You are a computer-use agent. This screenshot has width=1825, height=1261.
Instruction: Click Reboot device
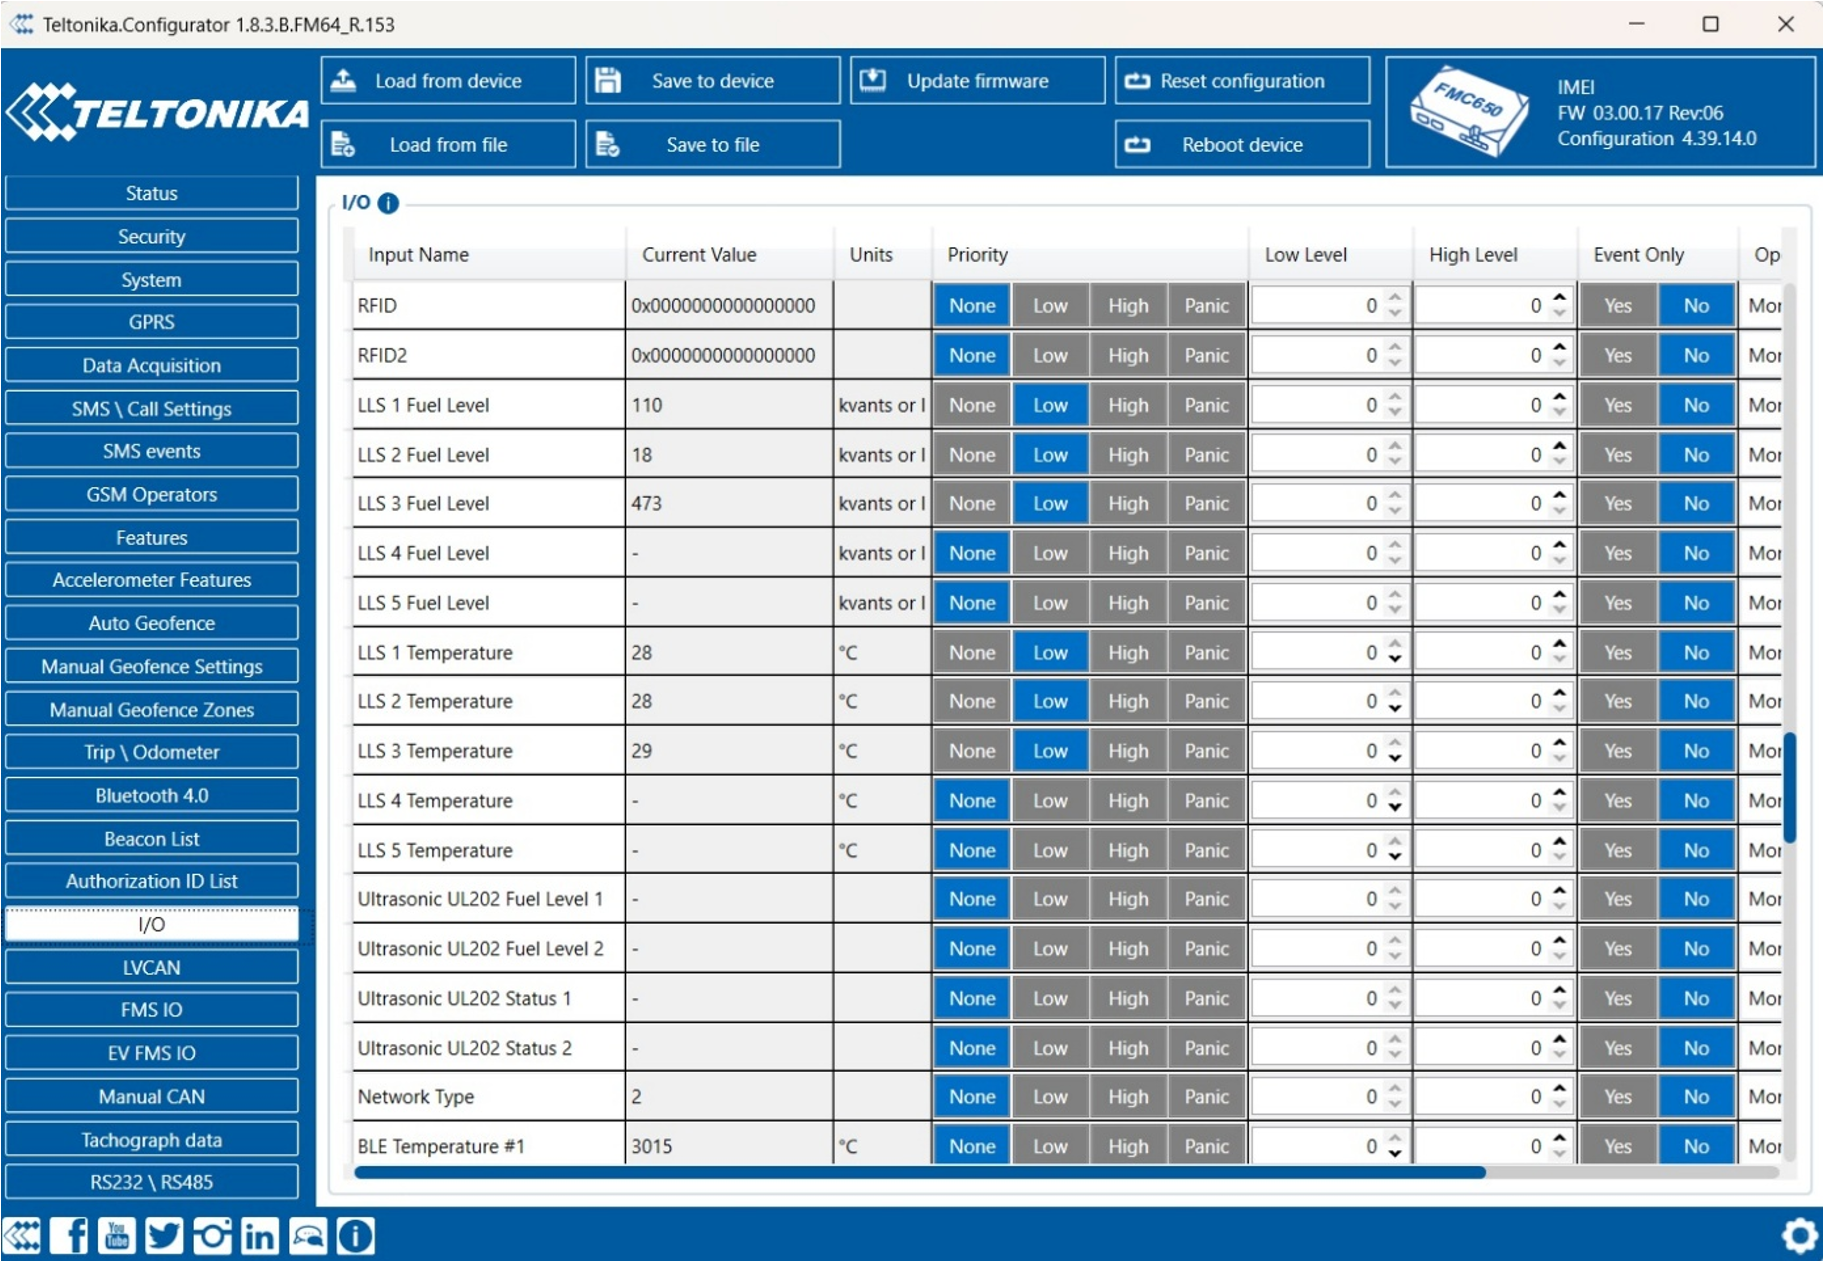(1242, 144)
